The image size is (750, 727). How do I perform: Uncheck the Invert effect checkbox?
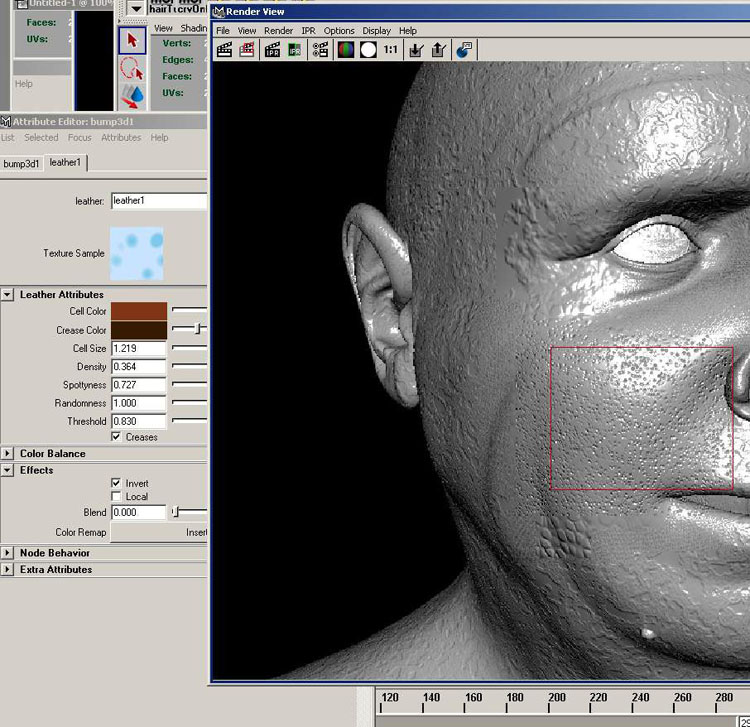(116, 483)
